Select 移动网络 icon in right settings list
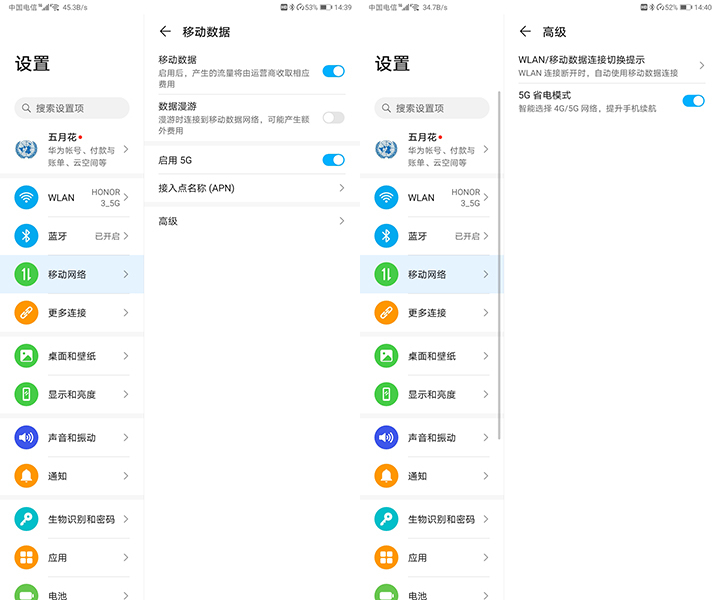The height and width of the screenshot is (600, 720). tap(386, 275)
